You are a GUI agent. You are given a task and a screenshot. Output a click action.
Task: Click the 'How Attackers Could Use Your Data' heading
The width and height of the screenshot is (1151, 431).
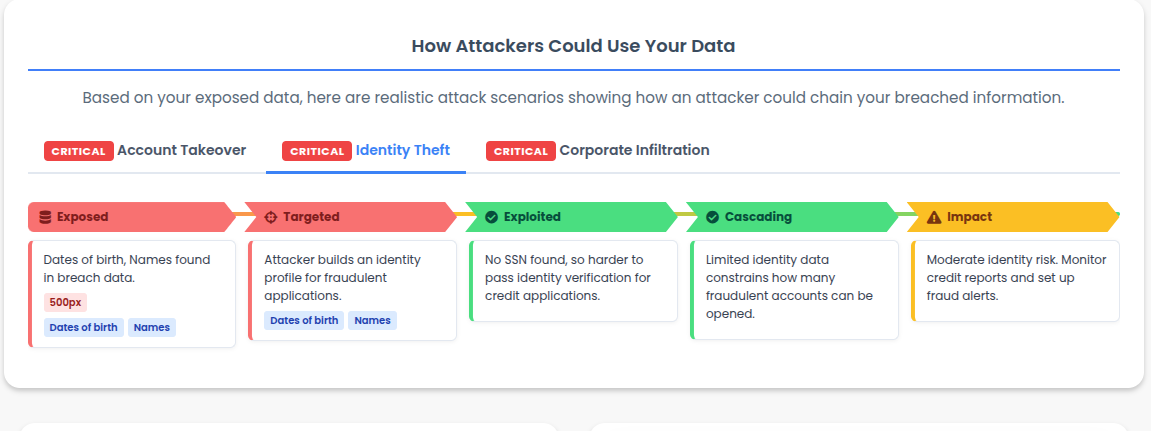(x=573, y=46)
